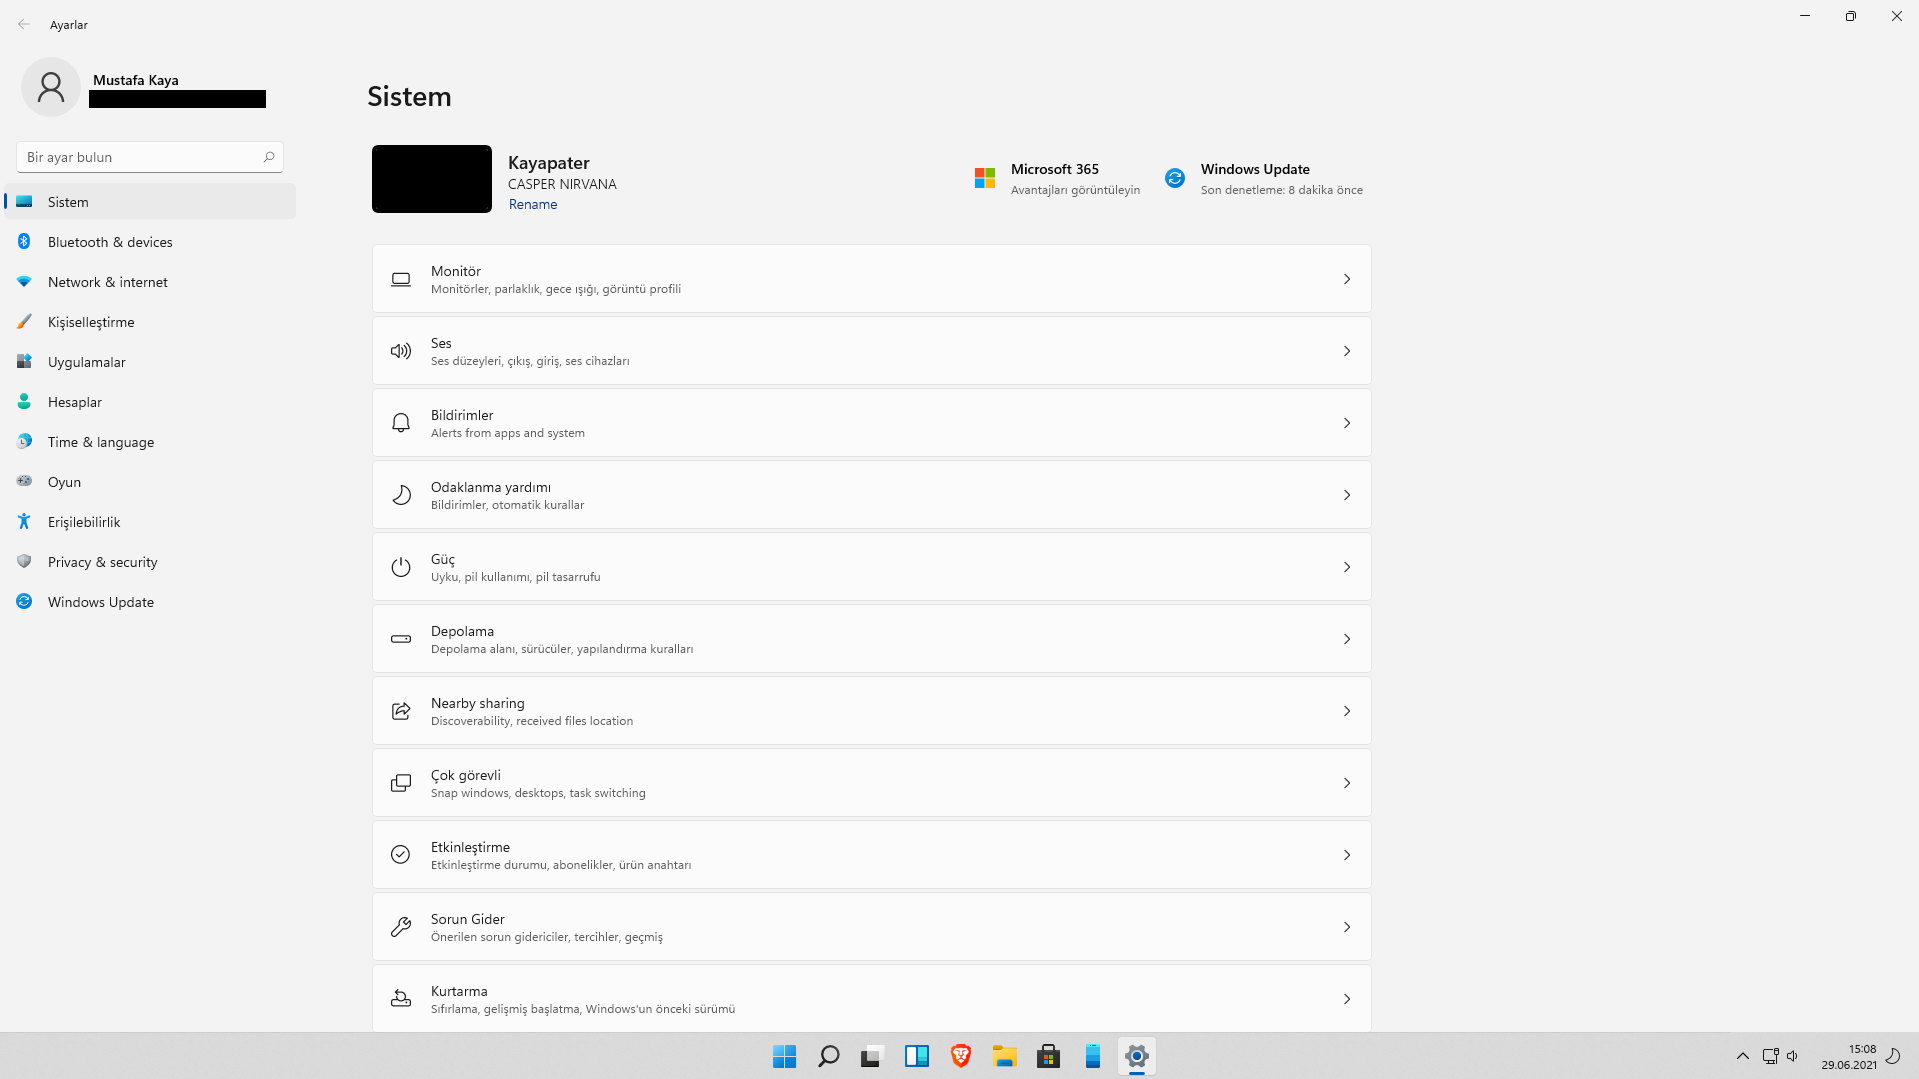Open Hesaplar in the sidebar
The width and height of the screenshot is (1919, 1079).
(x=151, y=402)
